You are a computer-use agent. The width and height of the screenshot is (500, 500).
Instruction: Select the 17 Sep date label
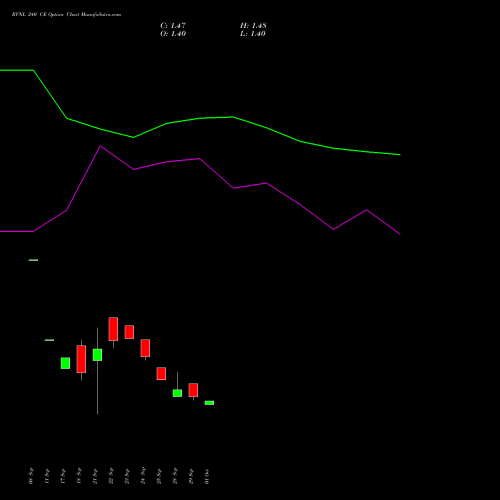click(x=63, y=476)
